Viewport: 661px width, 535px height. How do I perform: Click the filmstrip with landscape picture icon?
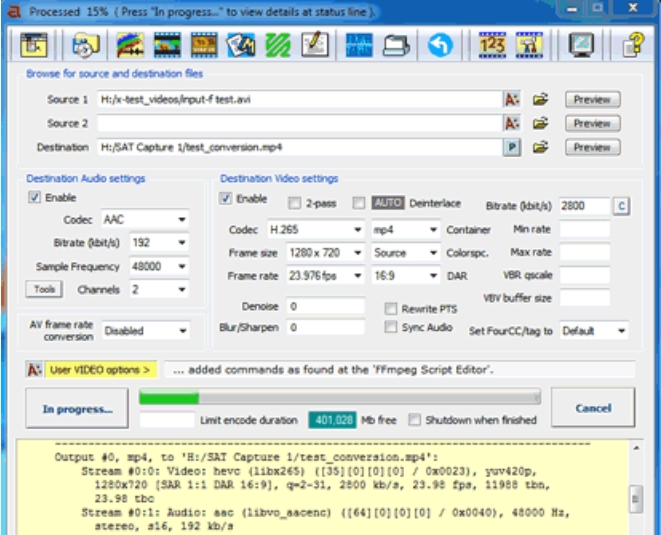click(167, 45)
